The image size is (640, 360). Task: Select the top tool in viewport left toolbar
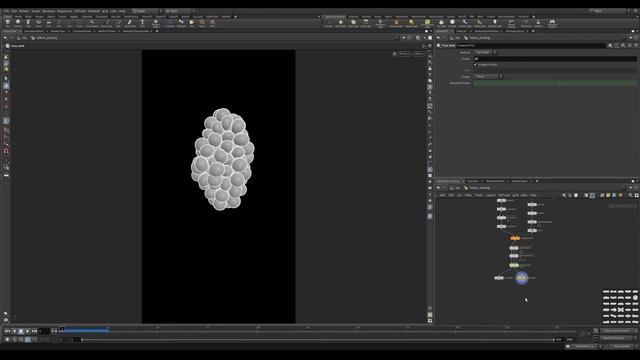coord(6,57)
